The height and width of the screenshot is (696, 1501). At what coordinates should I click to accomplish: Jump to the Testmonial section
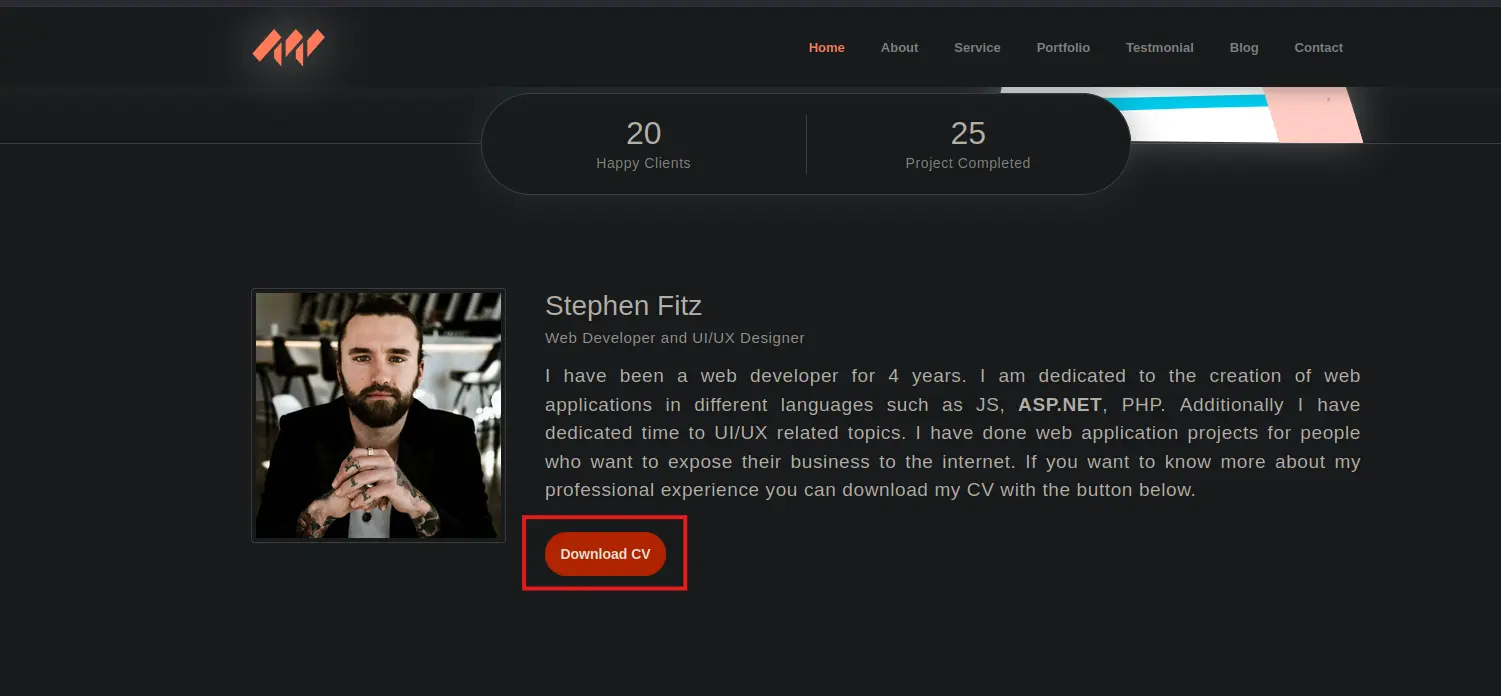click(x=1159, y=47)
